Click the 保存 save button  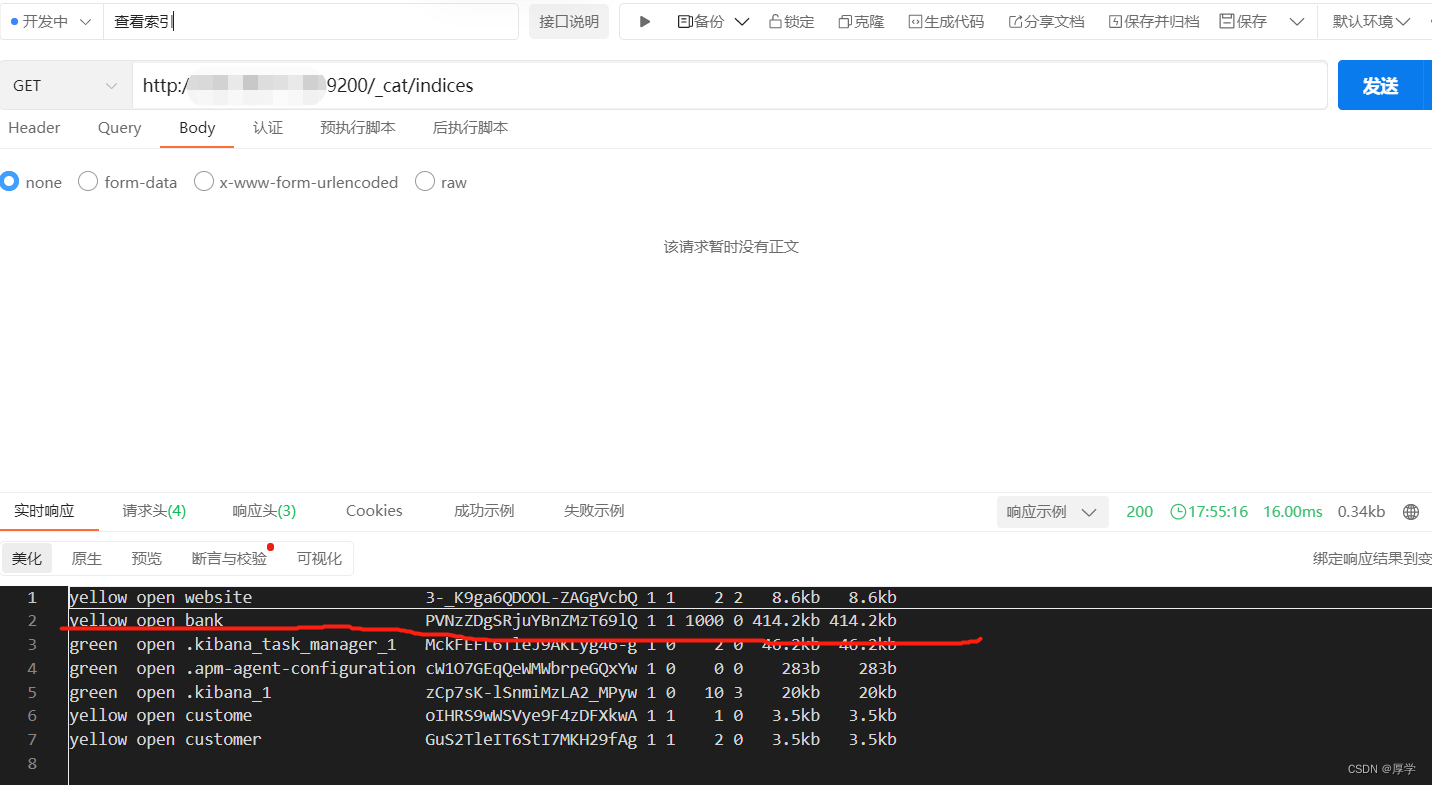[x=1243, y=22]
